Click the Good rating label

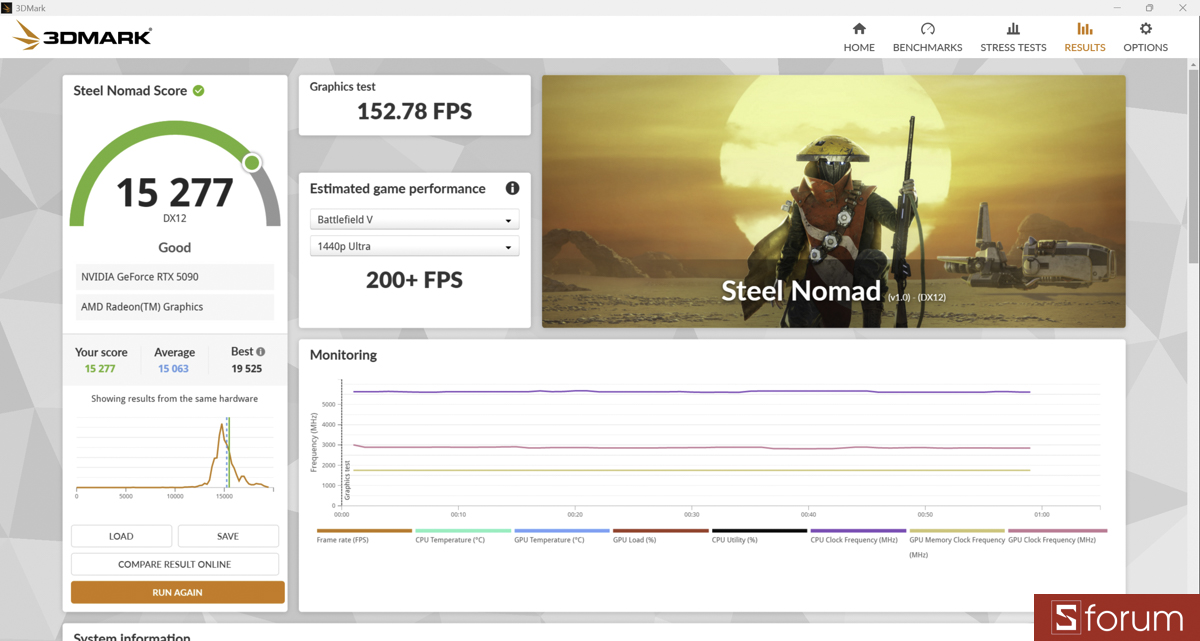click(175, 247)
